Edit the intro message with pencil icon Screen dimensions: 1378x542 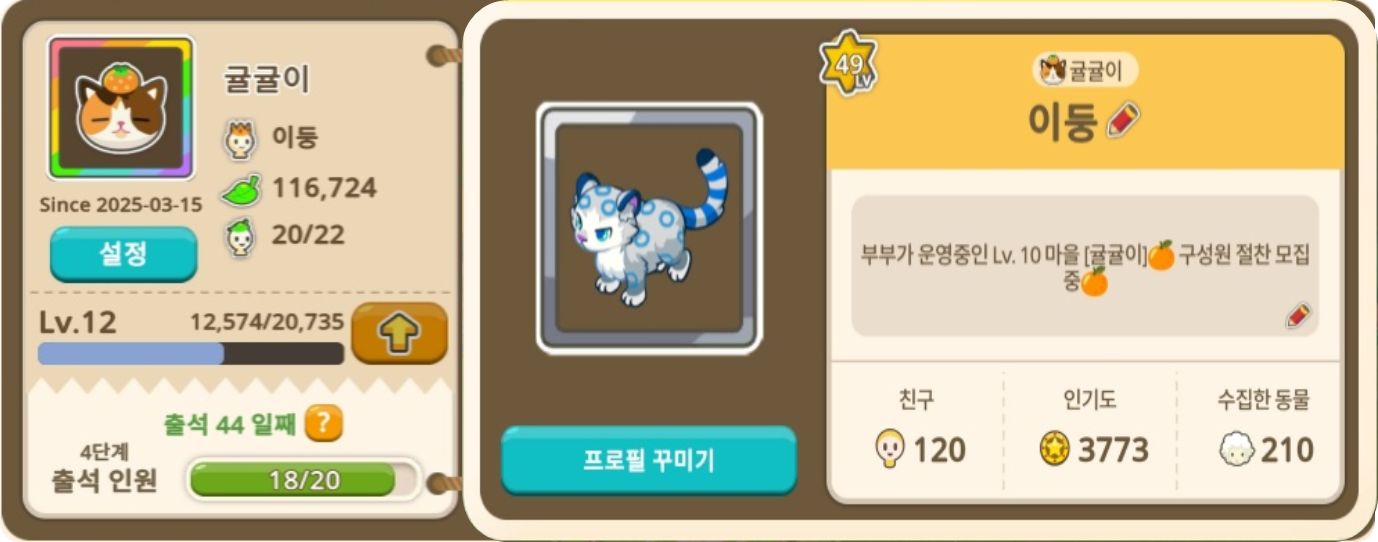[1298, 317]
